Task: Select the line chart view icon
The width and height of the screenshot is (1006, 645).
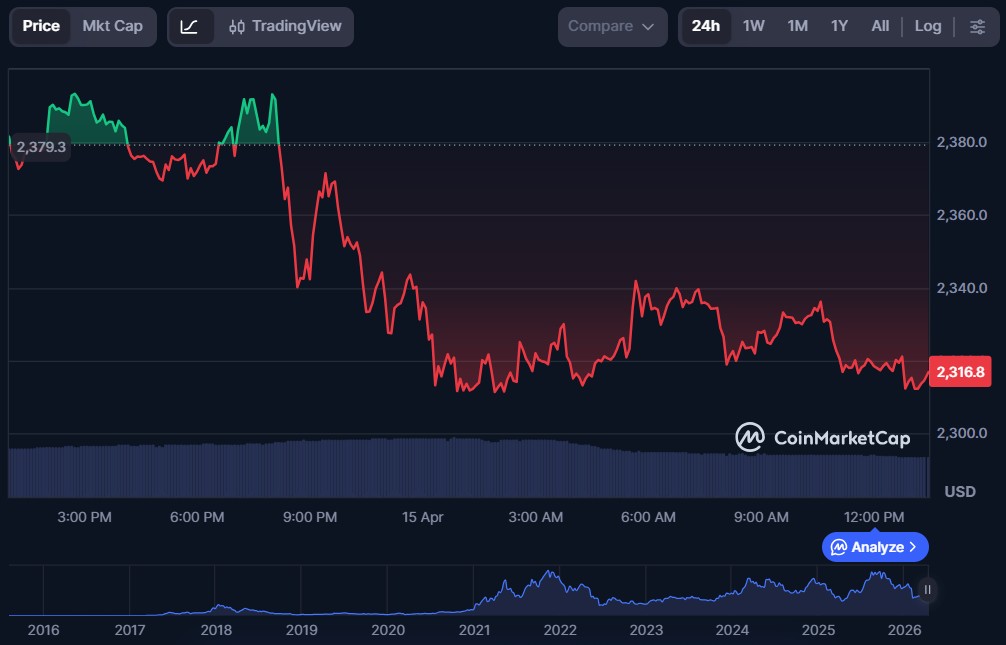Action: [188, 26]
